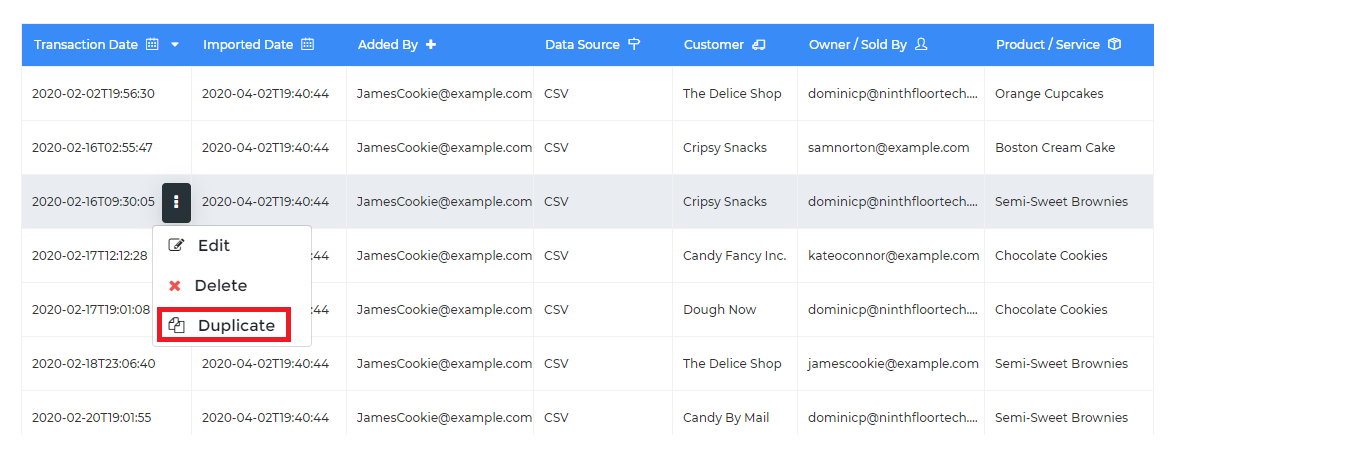
Task: Select transaction date 2020-02-16T02:55:47
Action: coord(92,148)
